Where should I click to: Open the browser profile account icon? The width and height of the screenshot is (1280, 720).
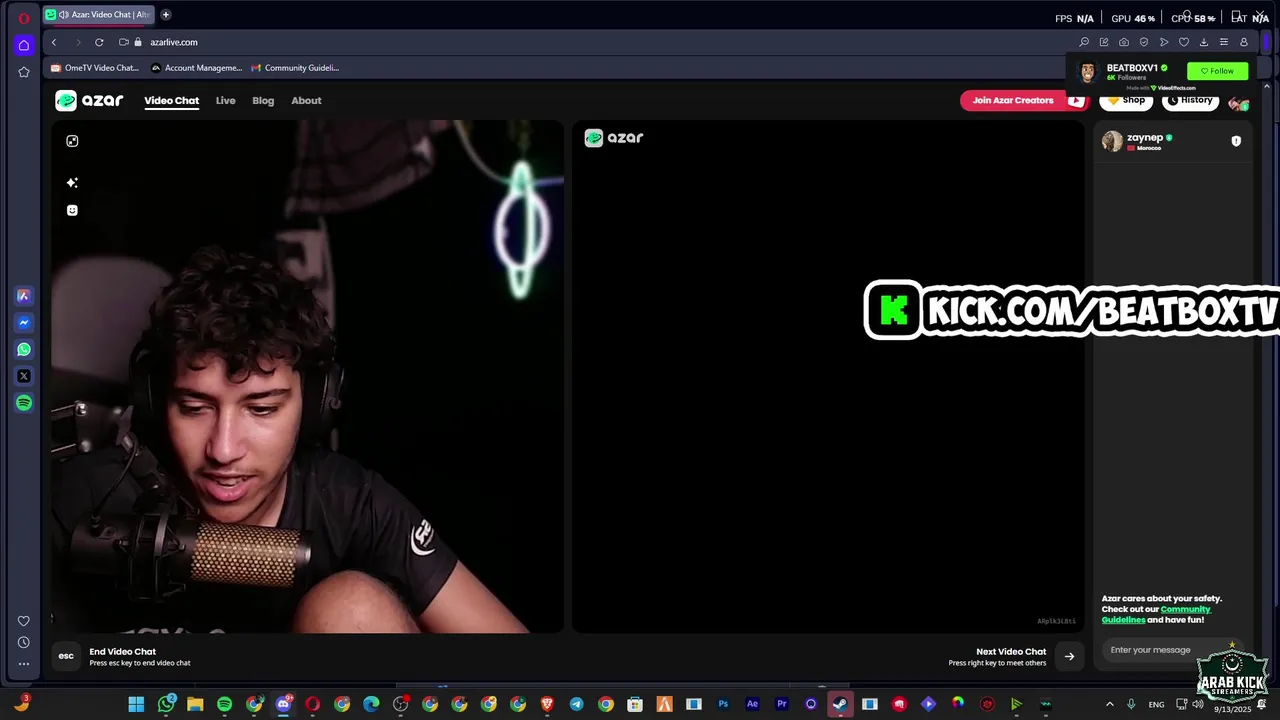(x=1244, y=42)
